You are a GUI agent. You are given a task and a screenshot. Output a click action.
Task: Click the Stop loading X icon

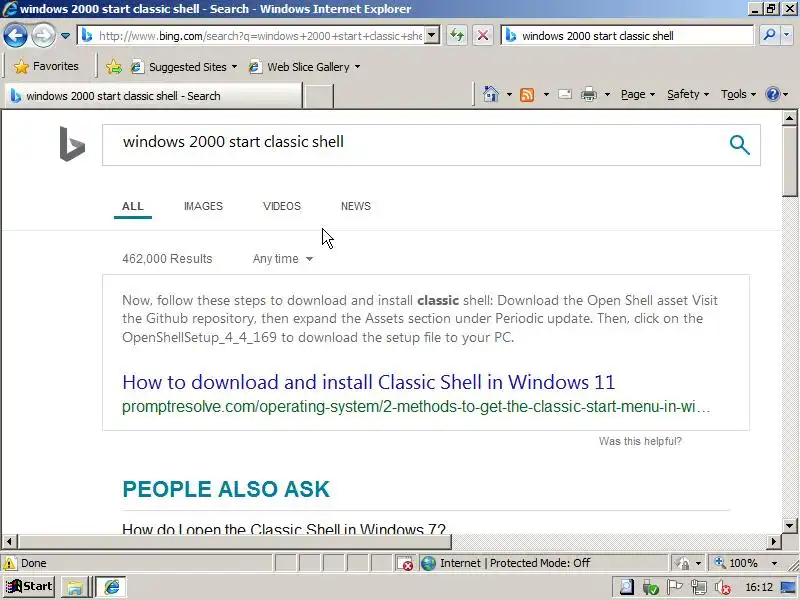click(483, 36)
